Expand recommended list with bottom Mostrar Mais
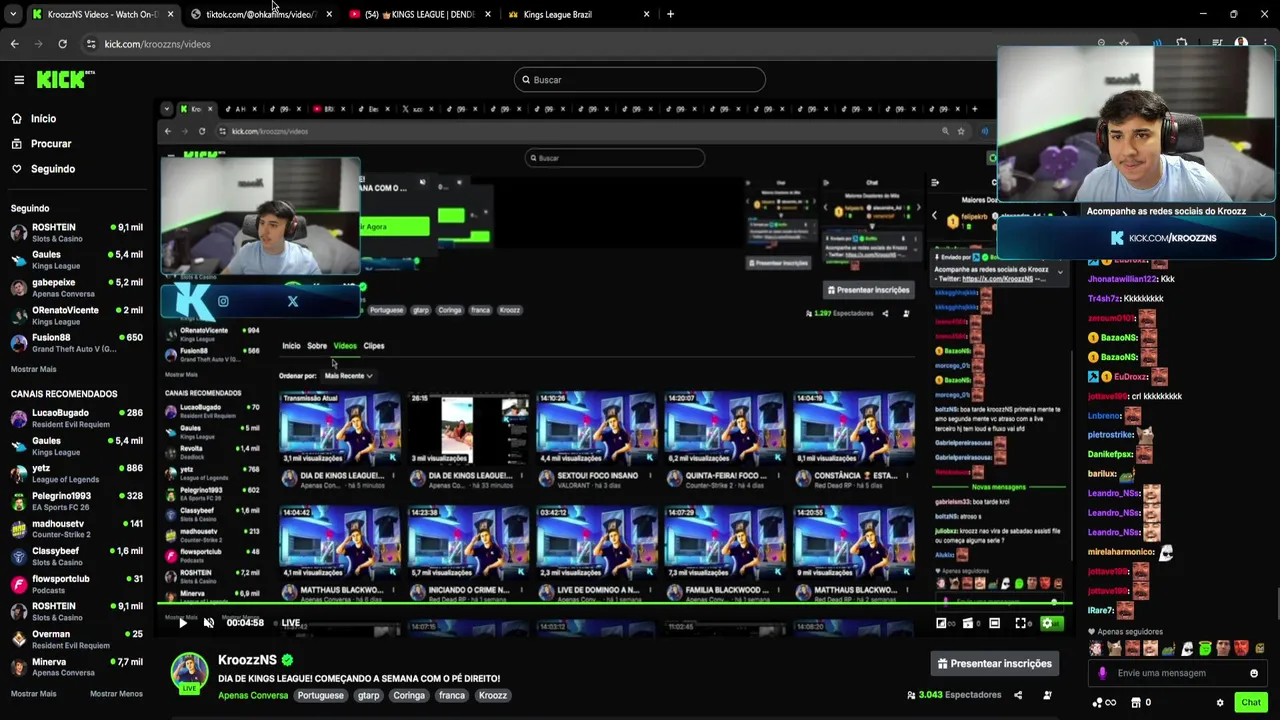Viewport: 1280px width, 720px height. (34, 693)
